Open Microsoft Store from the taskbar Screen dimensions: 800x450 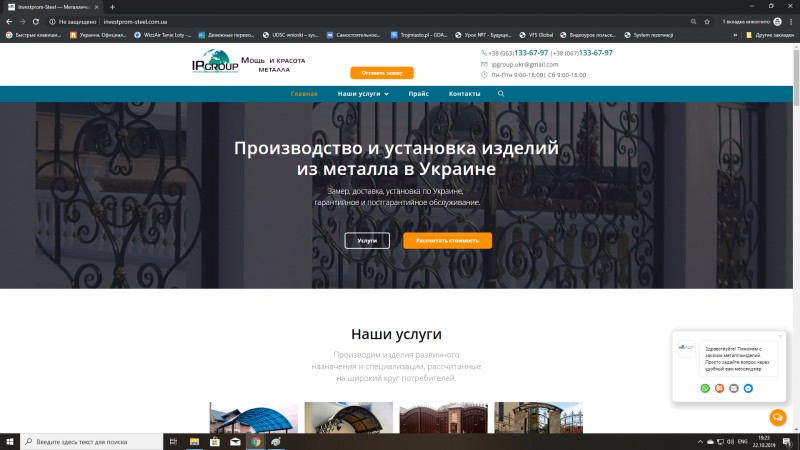tap(215, 442)
